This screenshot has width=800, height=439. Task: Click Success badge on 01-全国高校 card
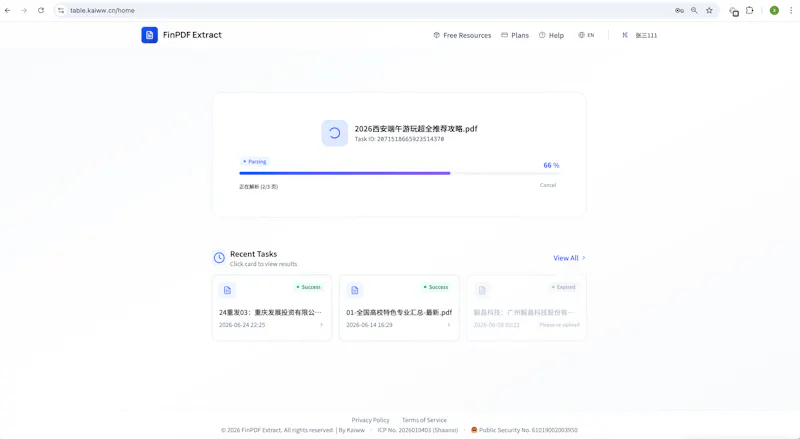[x=436, y=287]
